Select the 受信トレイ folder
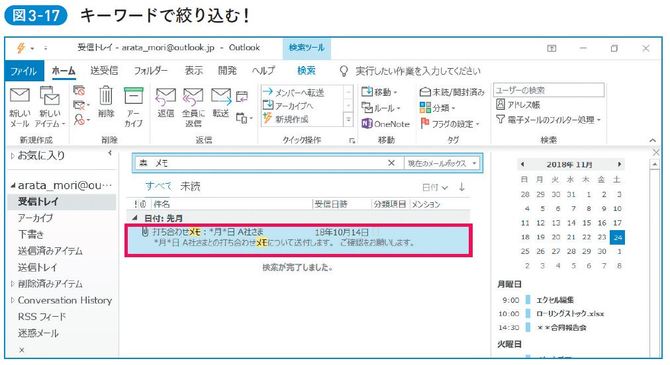This screenshot has width=670, height=365. (x=62, y=202)
